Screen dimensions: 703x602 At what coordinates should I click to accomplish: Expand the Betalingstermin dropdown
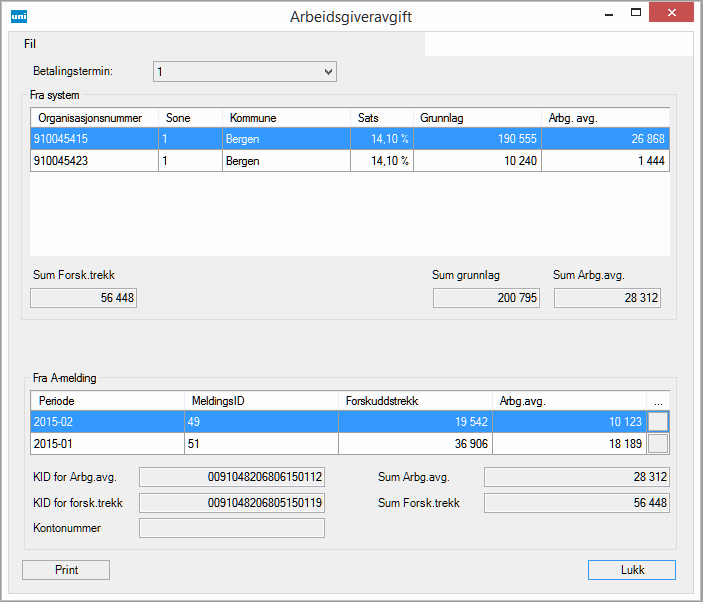(x=327, y=72)
